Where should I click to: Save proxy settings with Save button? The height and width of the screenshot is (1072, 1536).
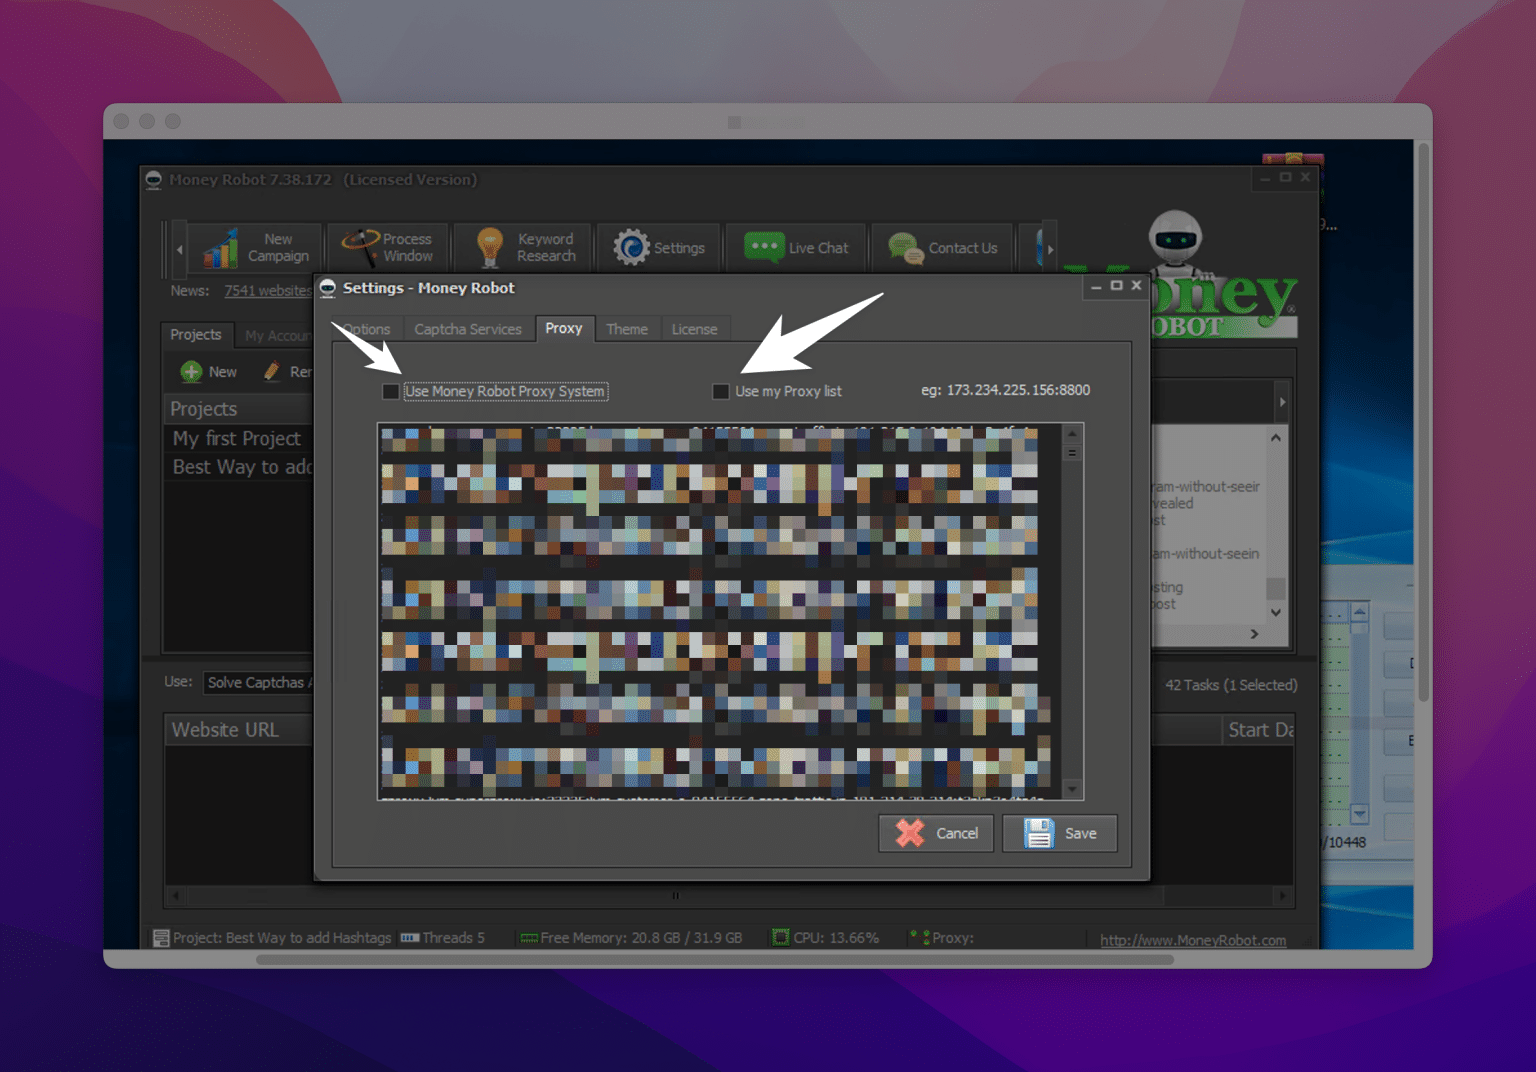tap(1059, 833)
